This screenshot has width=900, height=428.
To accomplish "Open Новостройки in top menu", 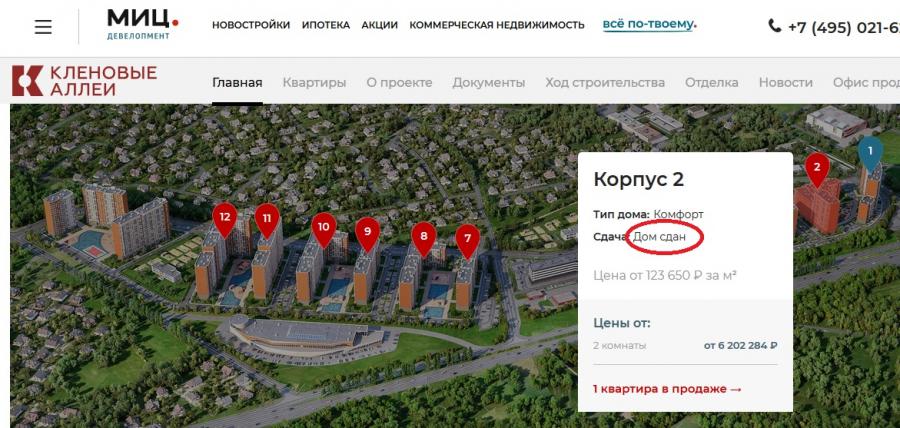I will (251, 25).
